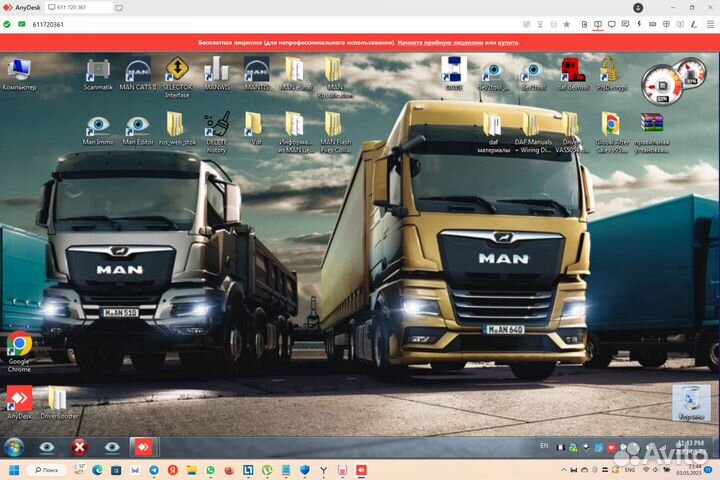Click the local taskbar Search box

point(58,469)
